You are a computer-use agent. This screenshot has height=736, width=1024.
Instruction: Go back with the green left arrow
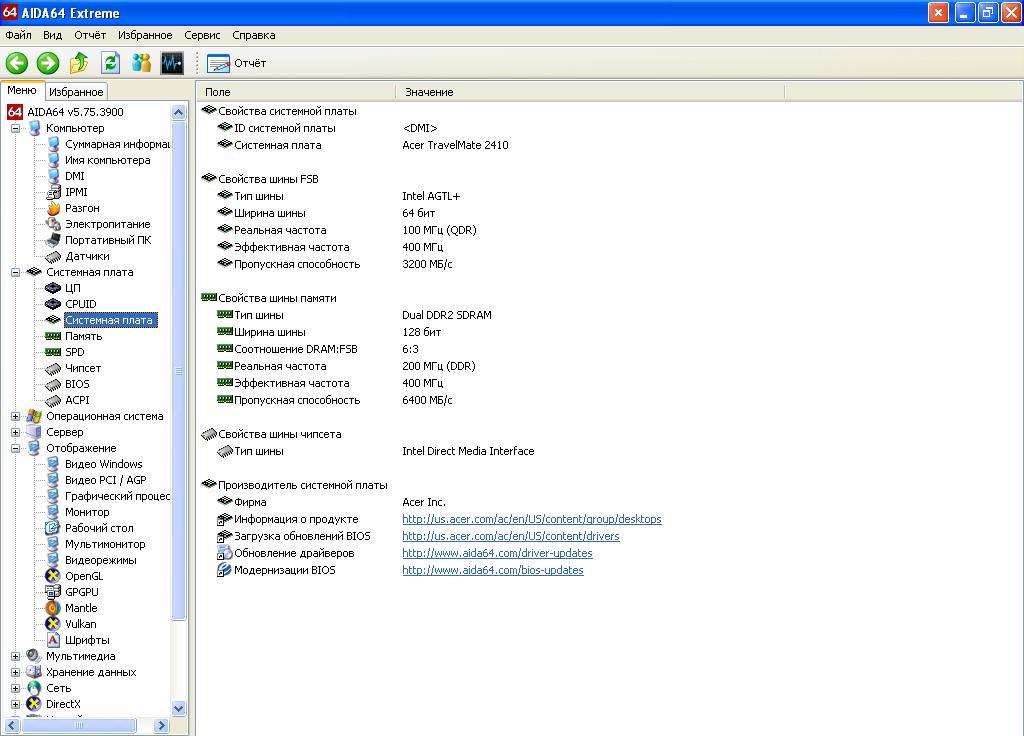(x=17, y=63)
